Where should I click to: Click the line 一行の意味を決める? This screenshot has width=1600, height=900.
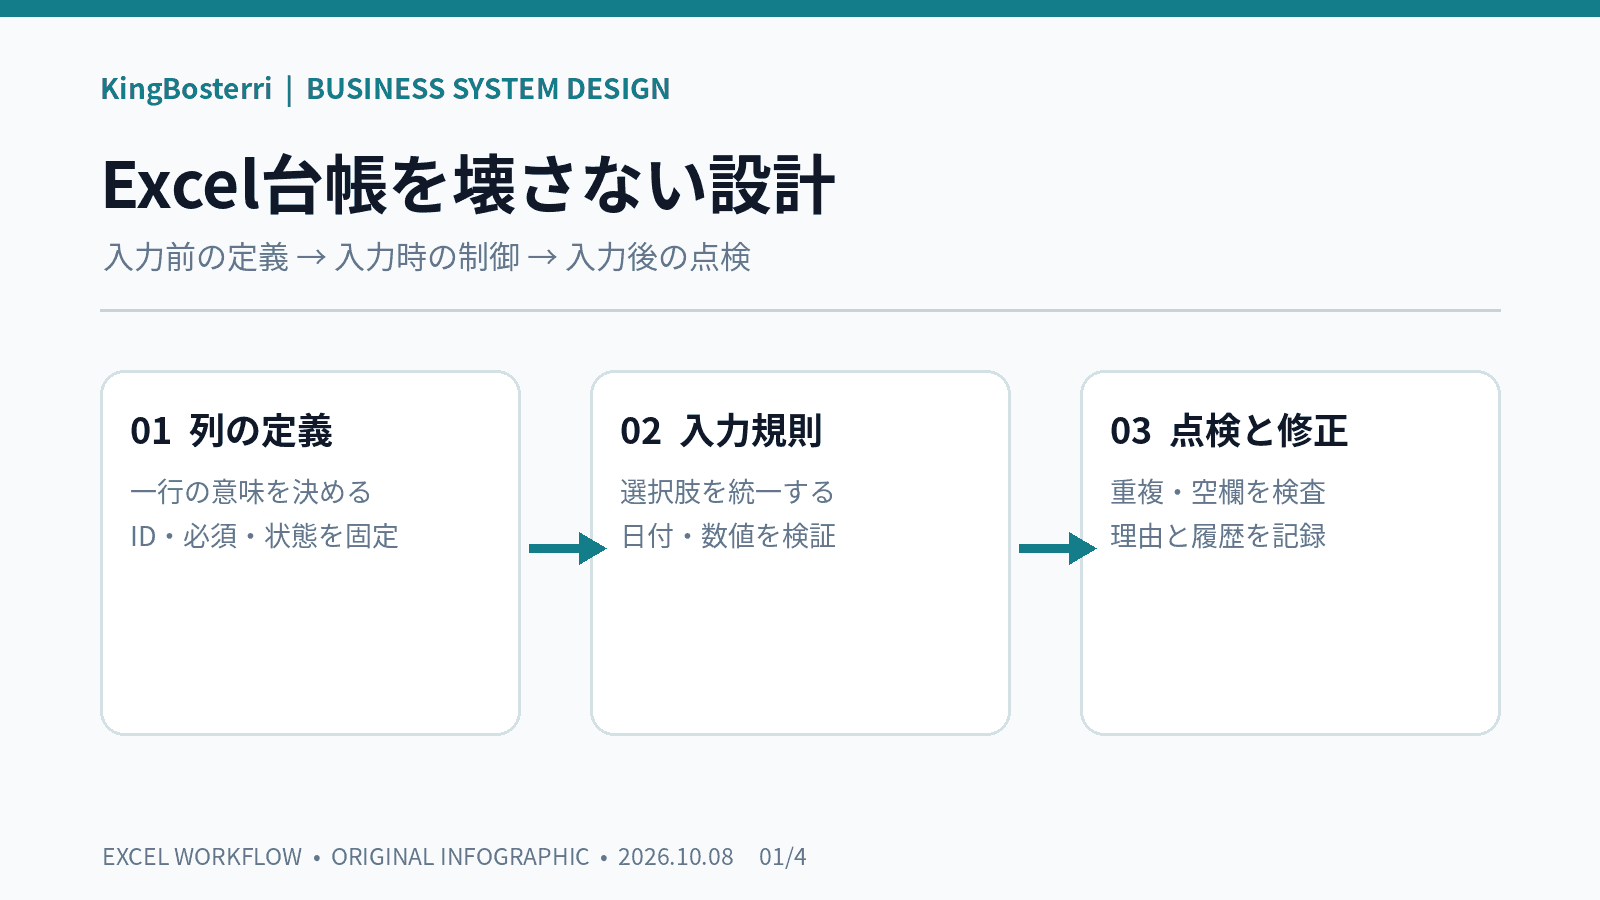(251, 492)
